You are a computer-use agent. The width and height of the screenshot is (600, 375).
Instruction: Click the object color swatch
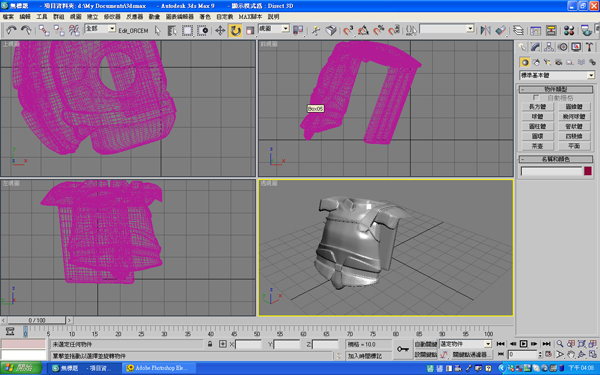pos(588,171)
